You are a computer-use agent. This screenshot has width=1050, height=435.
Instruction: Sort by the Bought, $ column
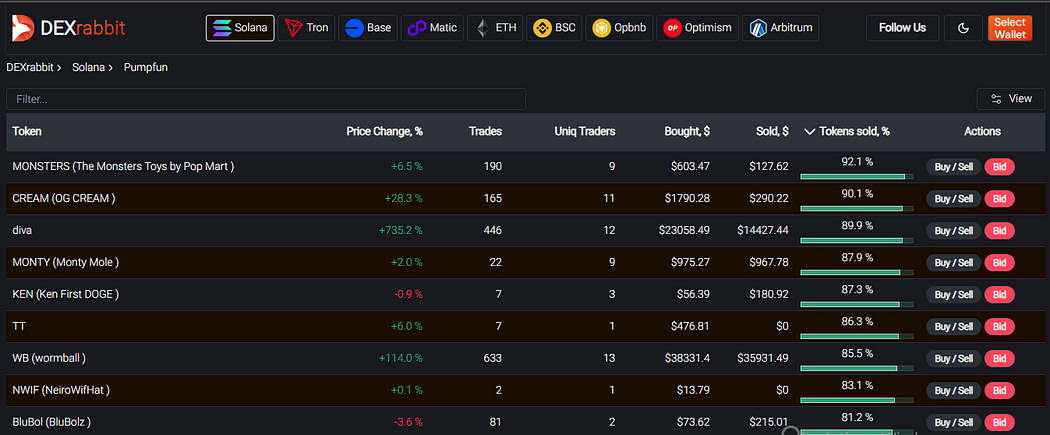pos(687,131)
